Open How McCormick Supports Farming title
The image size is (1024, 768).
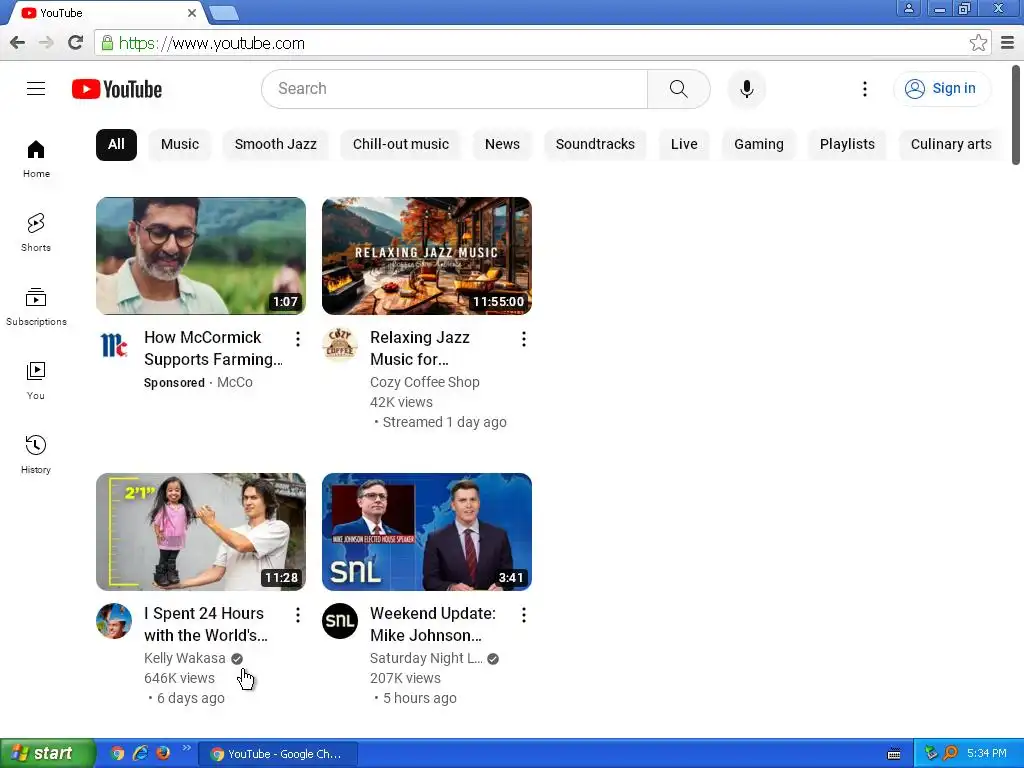(x=213, y=348)
